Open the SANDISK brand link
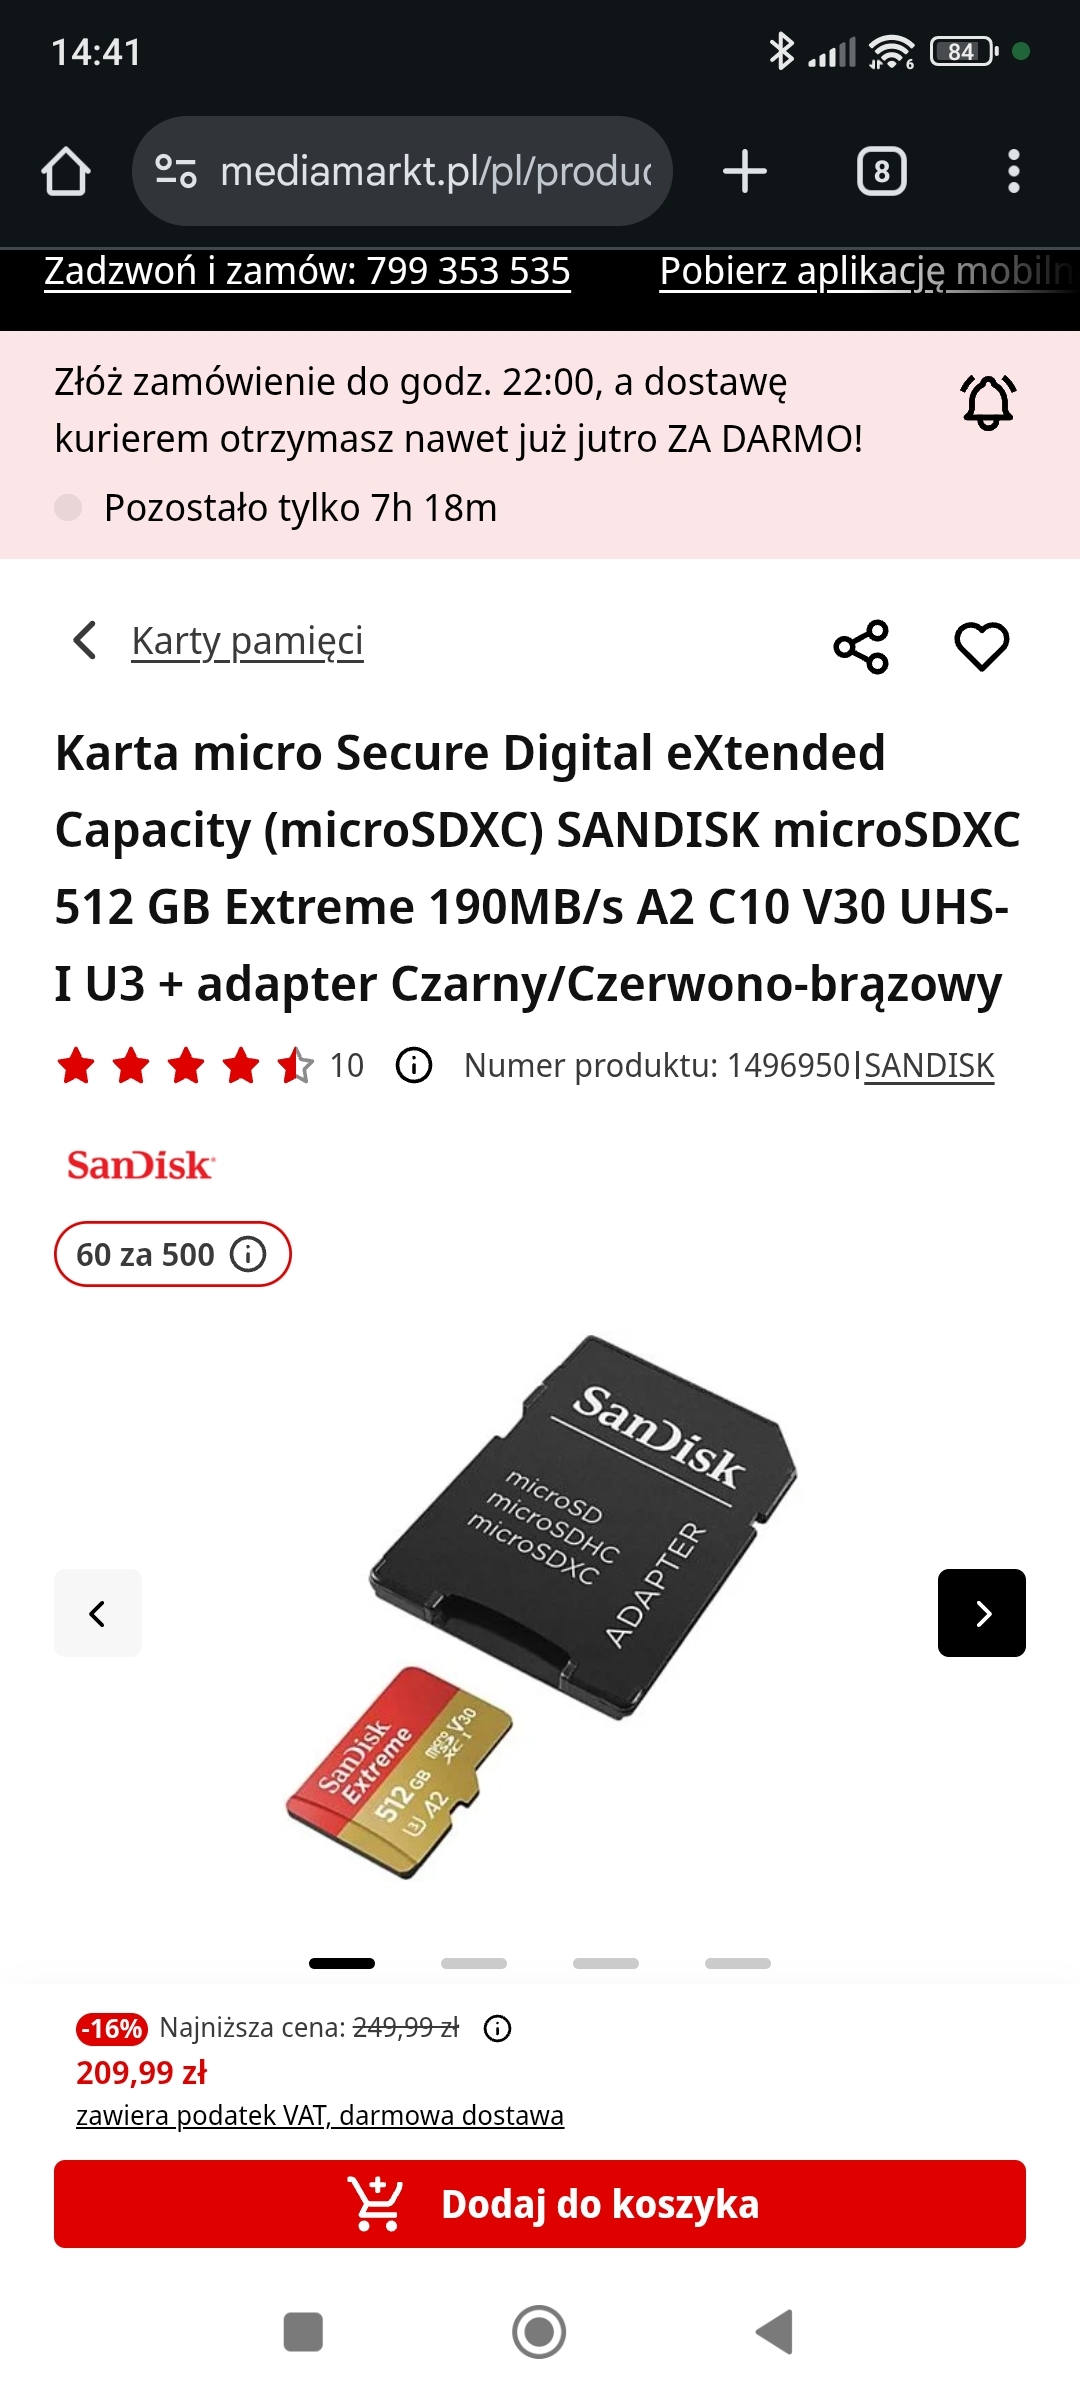Image resolution: width=1080 pixels, height=2400 pixels. tap(929, 1066)
